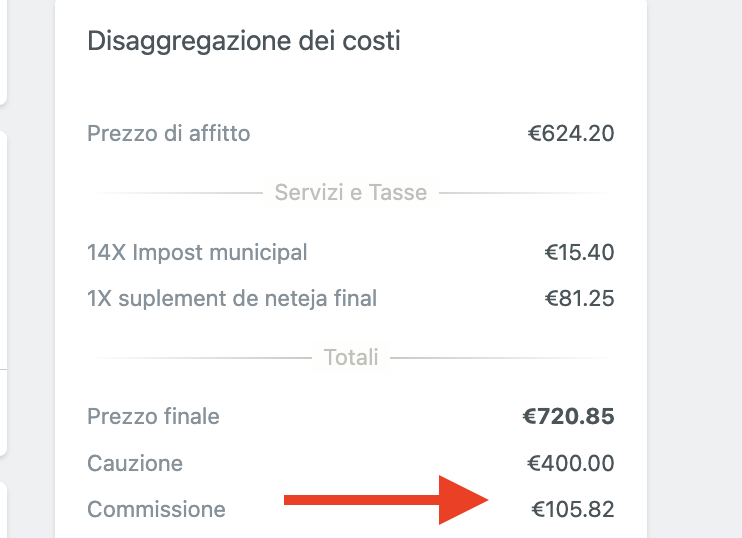
Task: Click the "Servizi e Tasse" section divider label
Action: pyautogui.click(x=351, y=192)
